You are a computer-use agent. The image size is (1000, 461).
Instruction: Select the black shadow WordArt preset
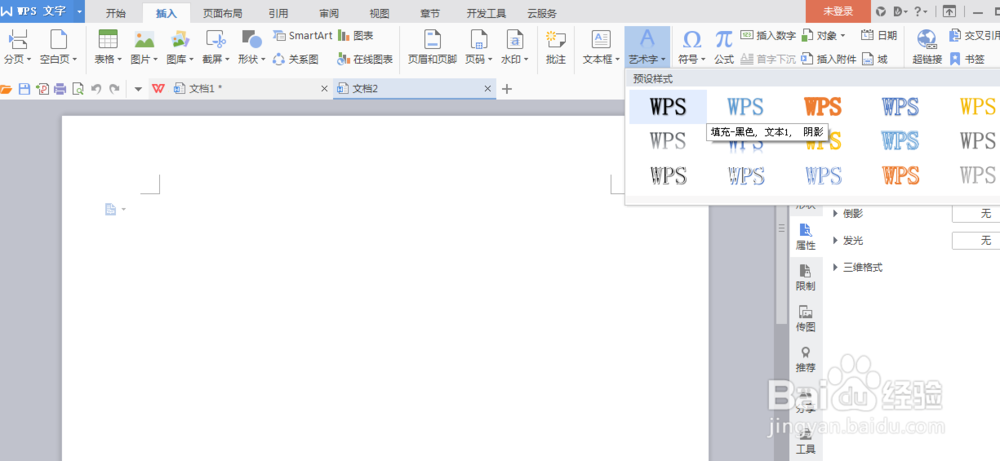668,106
